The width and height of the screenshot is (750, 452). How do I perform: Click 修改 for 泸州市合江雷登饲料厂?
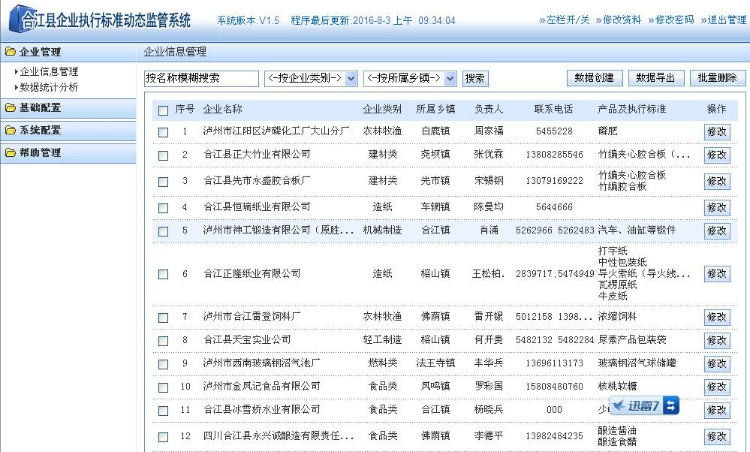717,317
